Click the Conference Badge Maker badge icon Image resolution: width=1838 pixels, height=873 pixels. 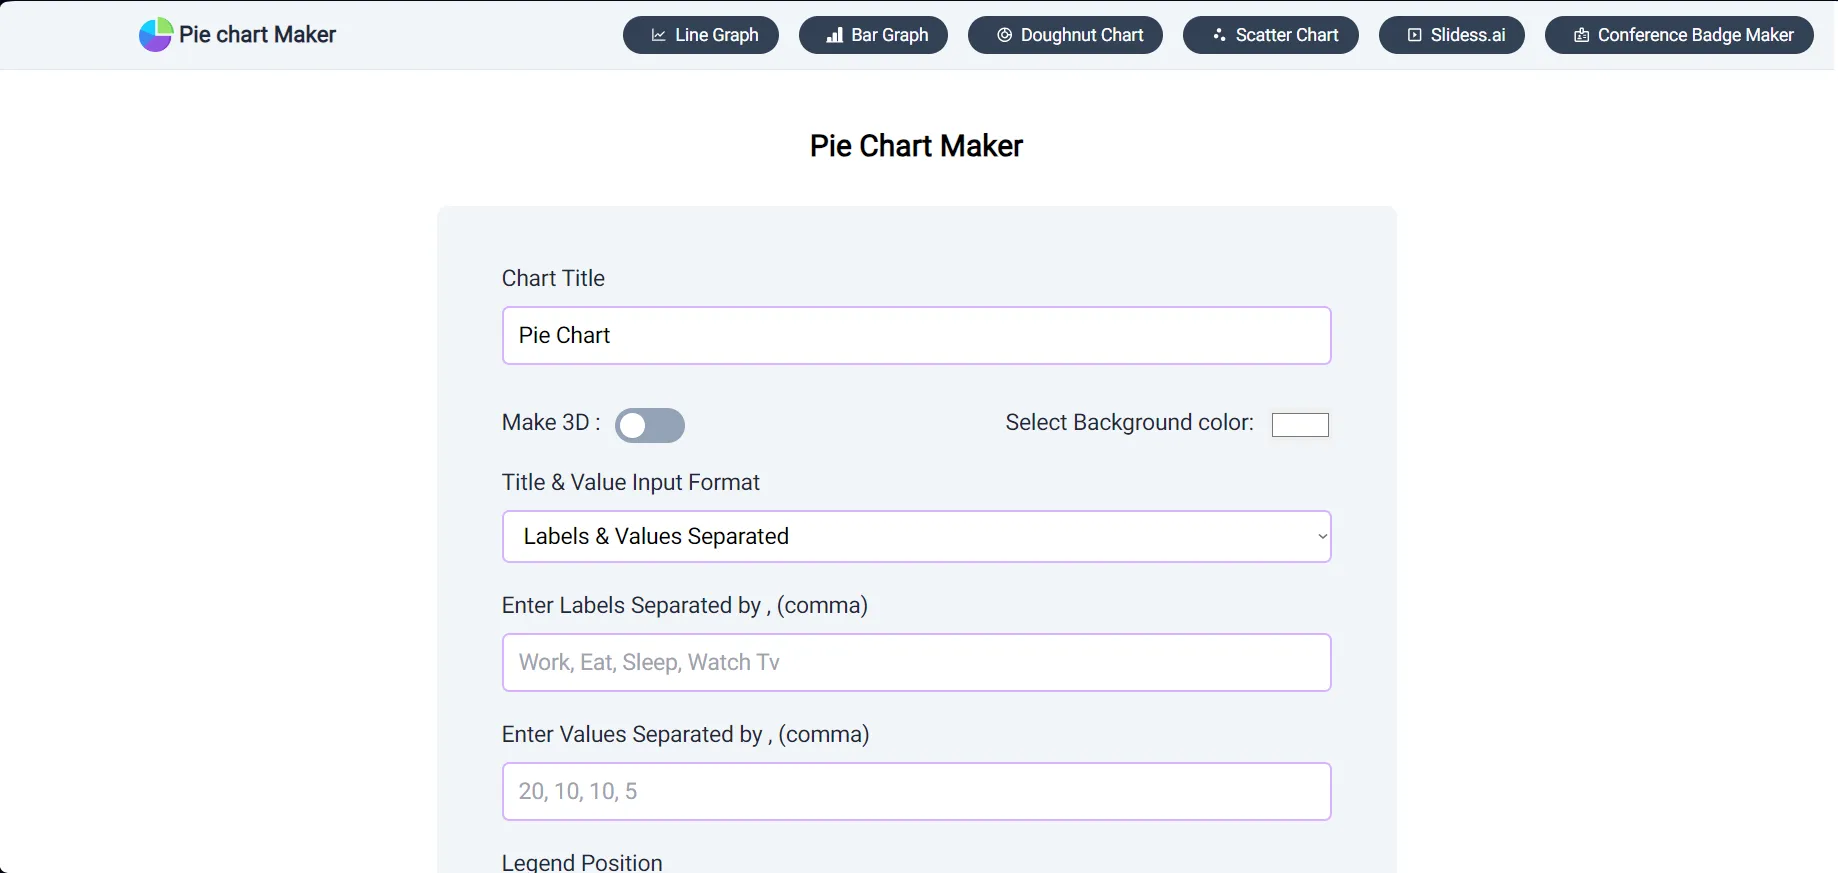[x=1581, y=34]
